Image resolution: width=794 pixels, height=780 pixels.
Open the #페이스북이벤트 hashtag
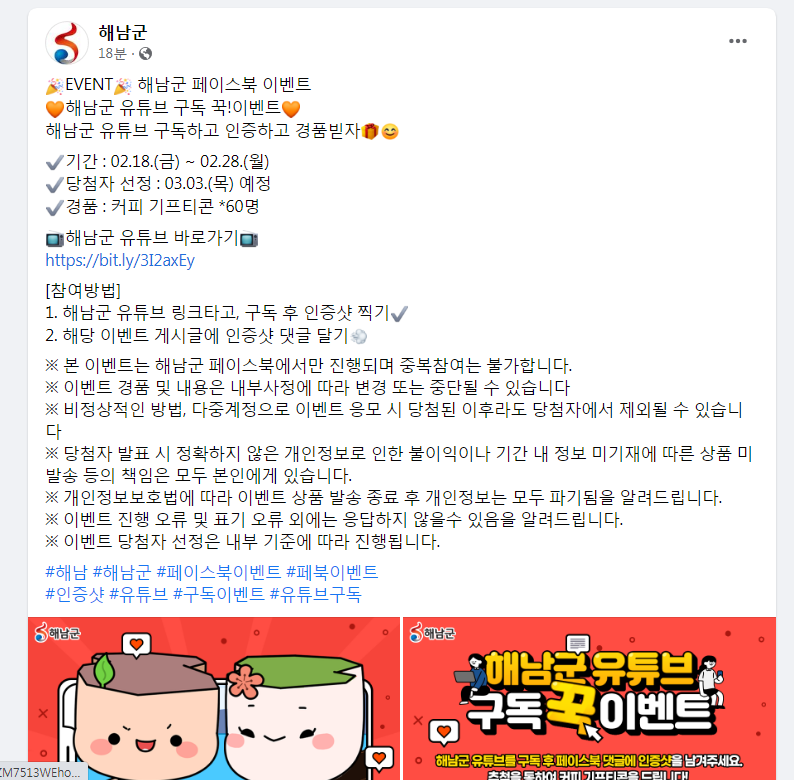[x=219, y=572]
